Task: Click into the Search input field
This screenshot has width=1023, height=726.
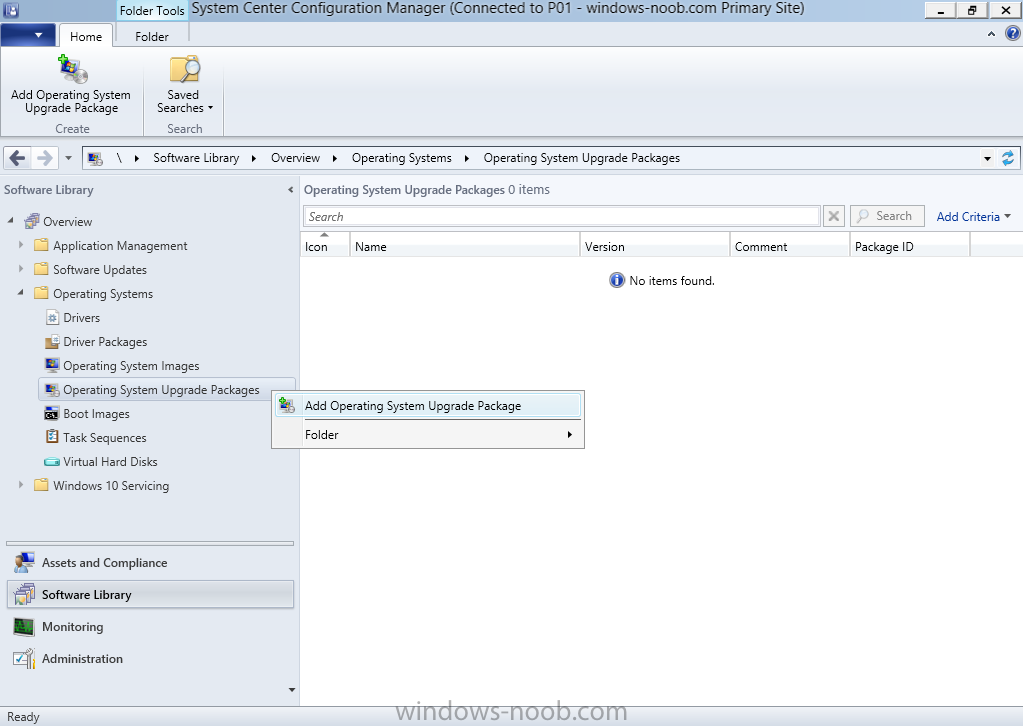Action: [x=561, y=217]
